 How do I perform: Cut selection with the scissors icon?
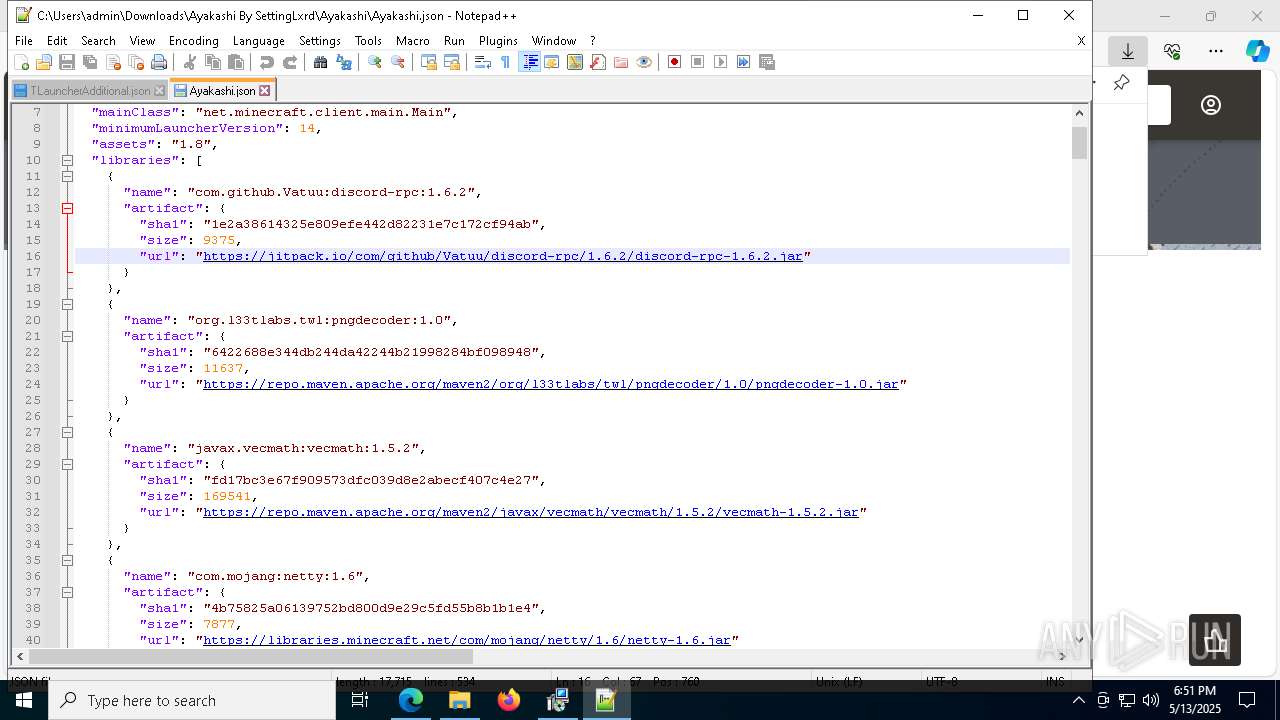pyautogui.click(x=190, y=62)
